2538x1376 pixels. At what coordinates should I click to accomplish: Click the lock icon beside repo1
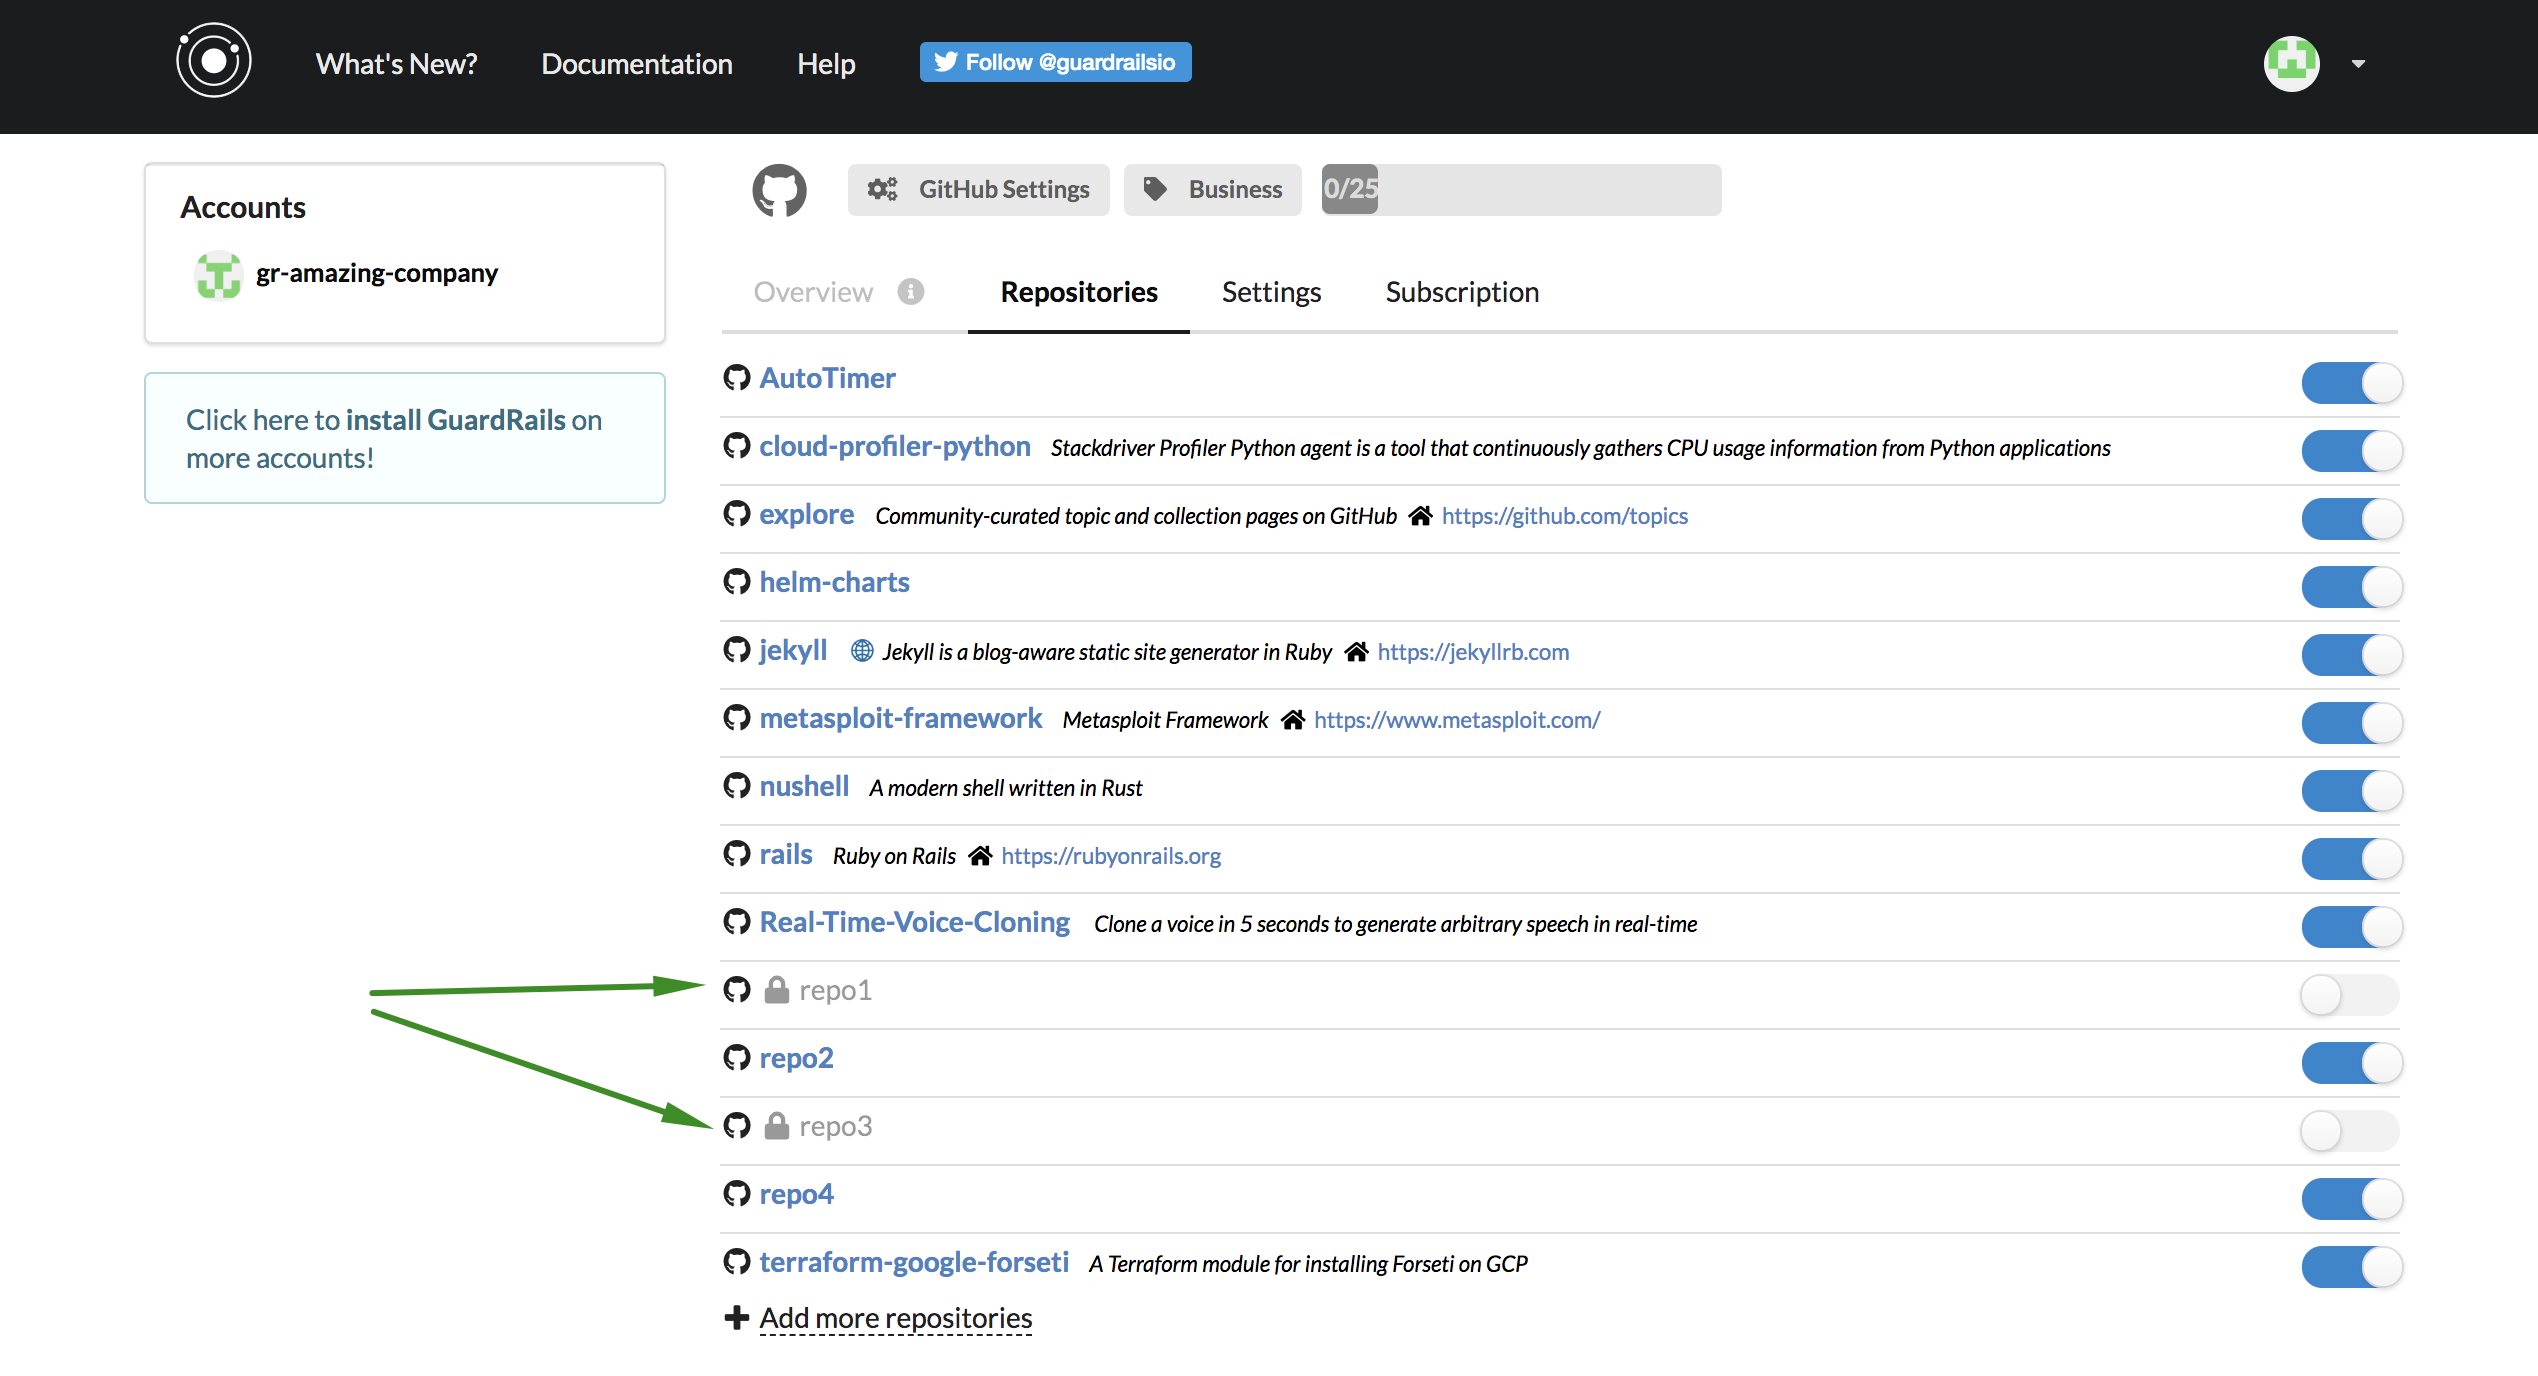coord(776,990)
